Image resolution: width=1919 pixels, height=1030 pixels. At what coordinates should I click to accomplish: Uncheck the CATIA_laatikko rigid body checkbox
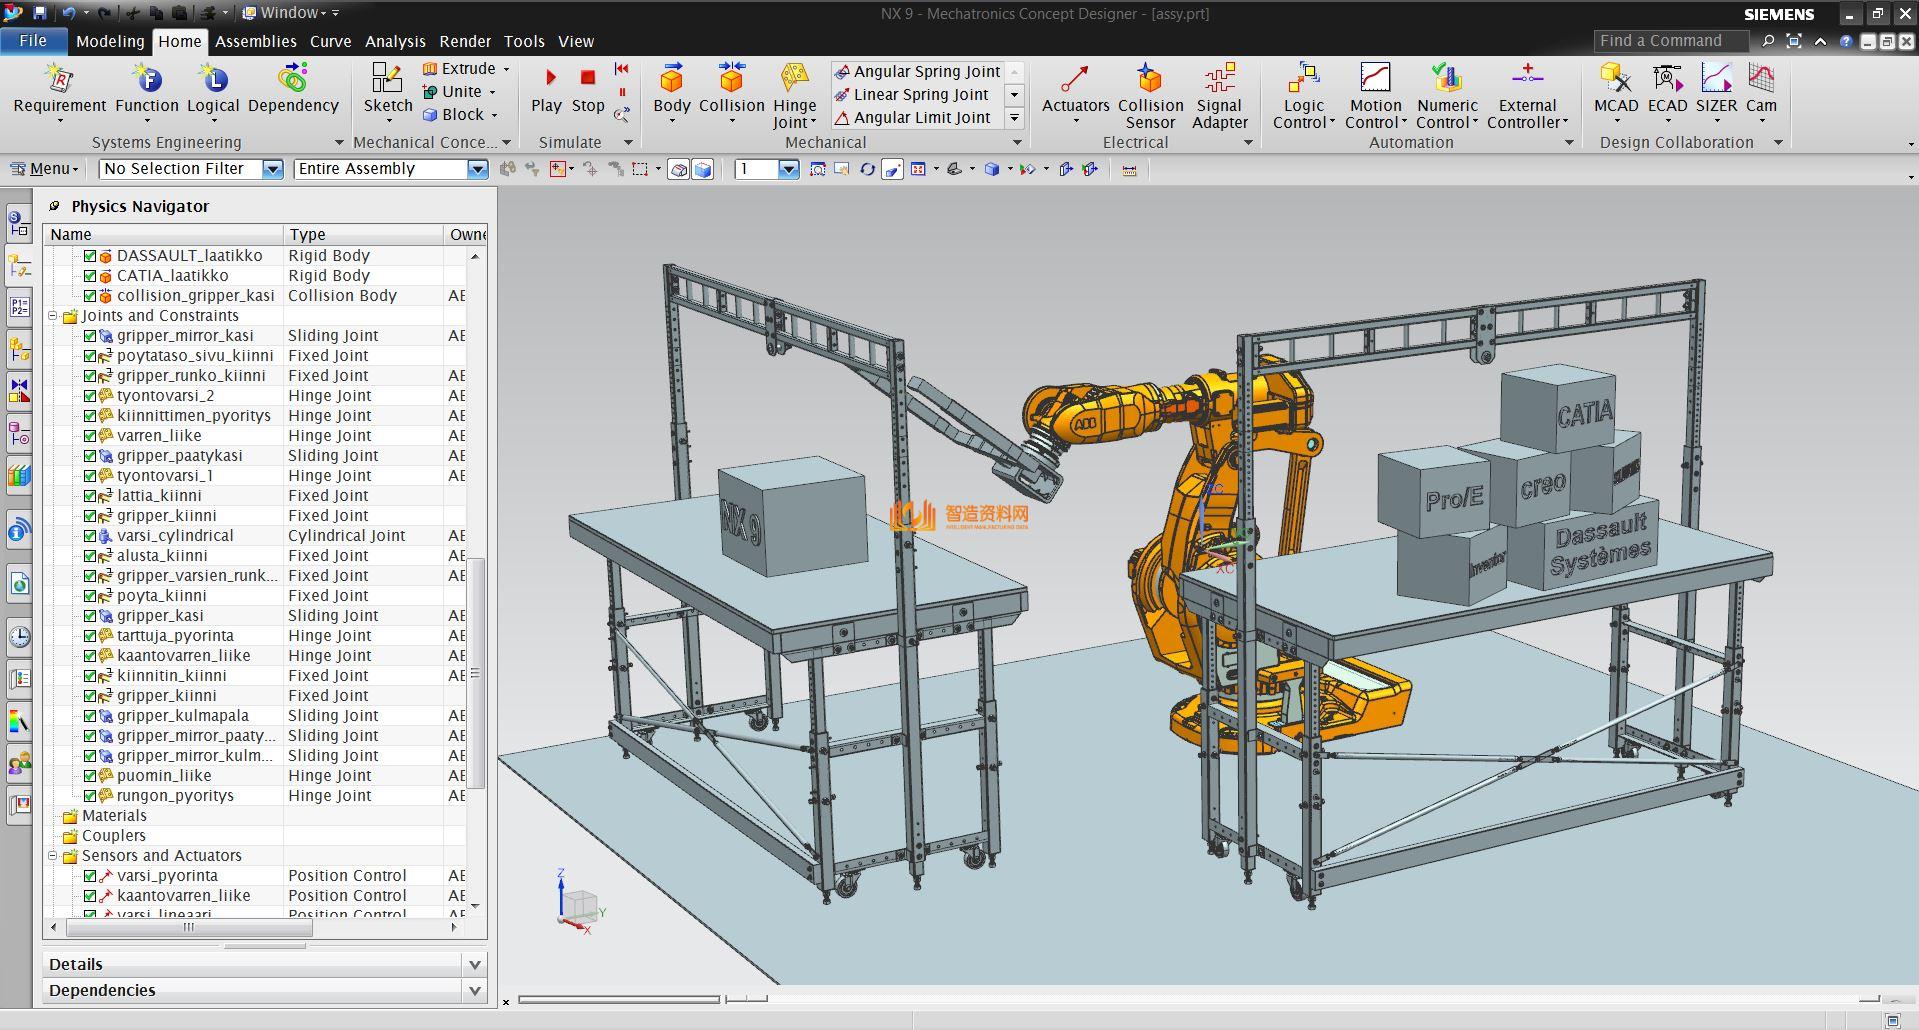(90, 276)
